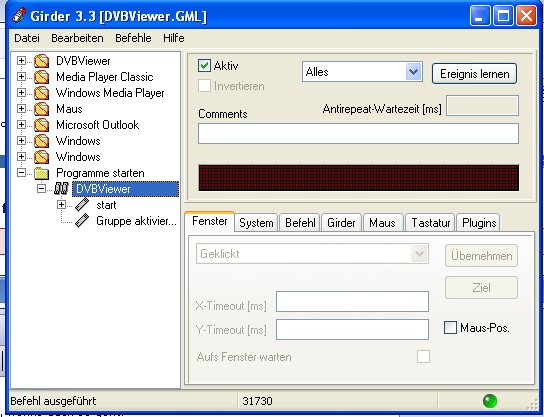
Task: Check the Invertieren checkbox
Action: click(x=204, y=86)
